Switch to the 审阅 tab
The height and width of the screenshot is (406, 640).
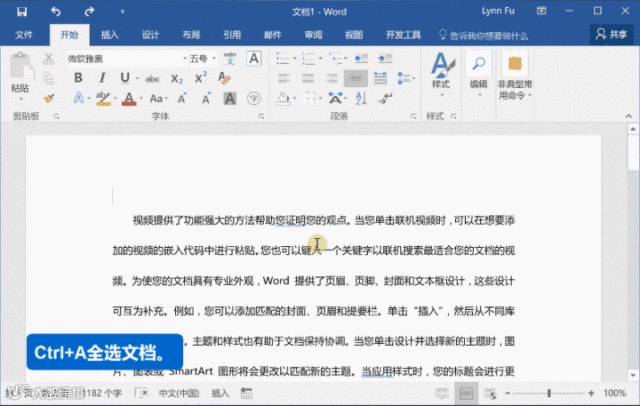click(313, 35)
